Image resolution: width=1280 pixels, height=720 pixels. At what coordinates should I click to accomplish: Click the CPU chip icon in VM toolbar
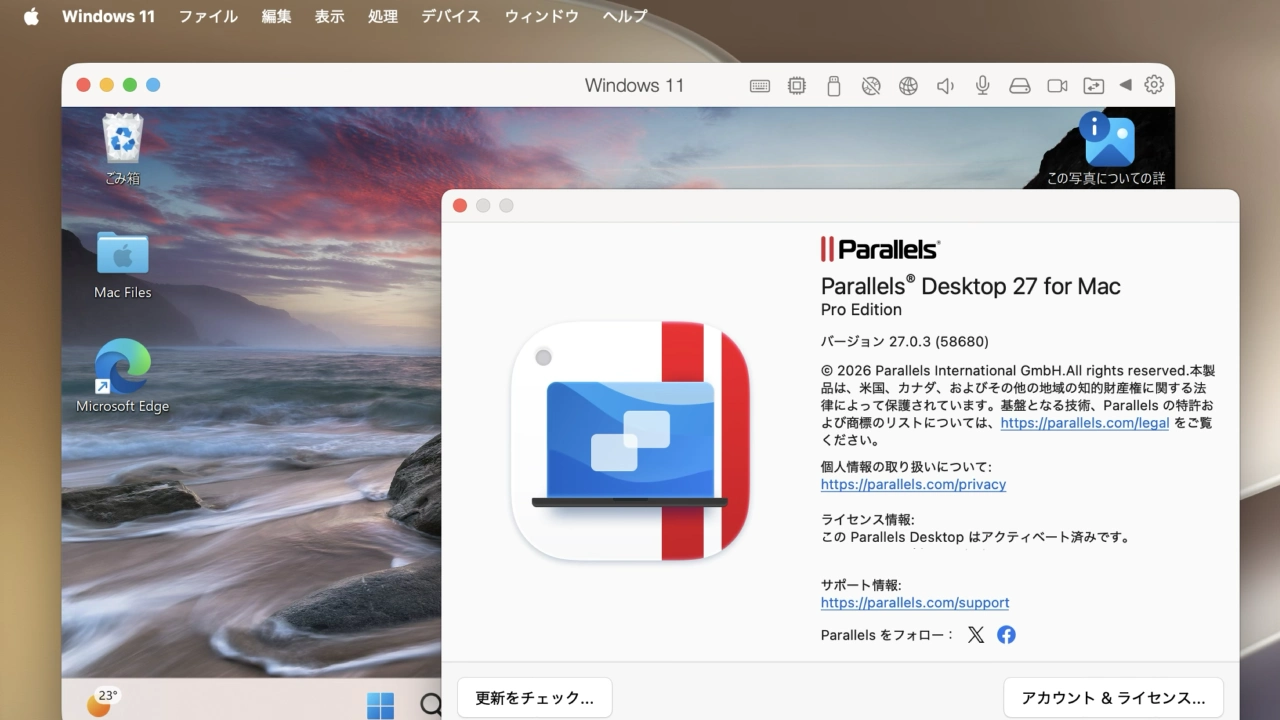(797, 86)
